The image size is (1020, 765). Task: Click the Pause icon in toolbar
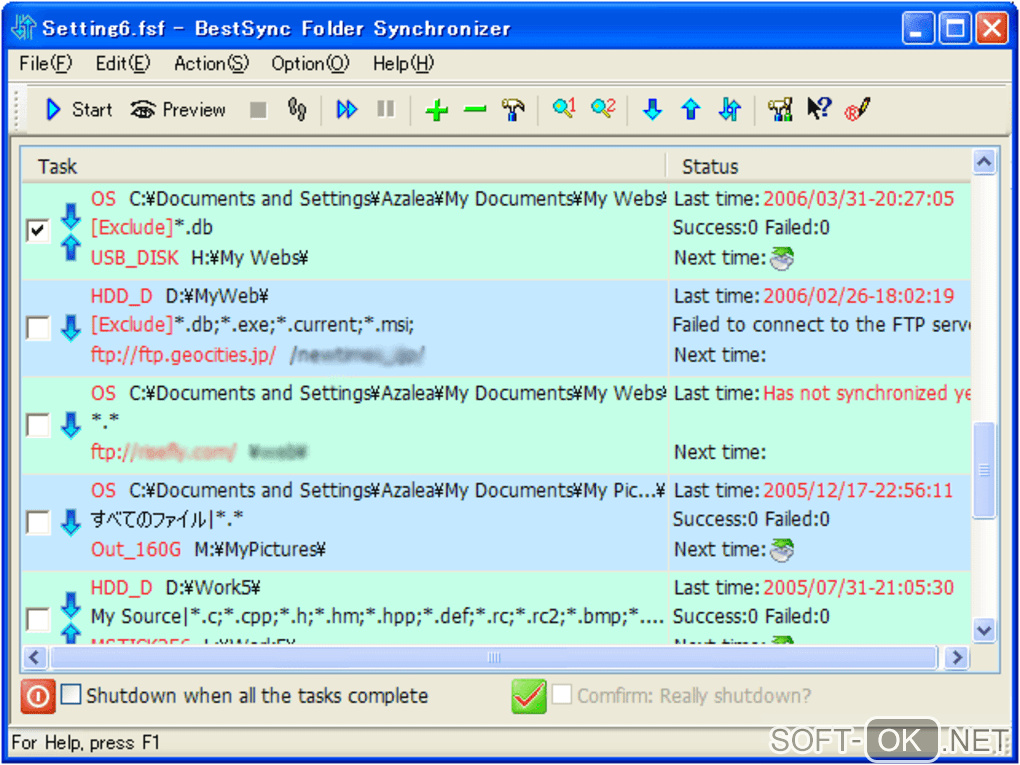click(x=386, y=109)
